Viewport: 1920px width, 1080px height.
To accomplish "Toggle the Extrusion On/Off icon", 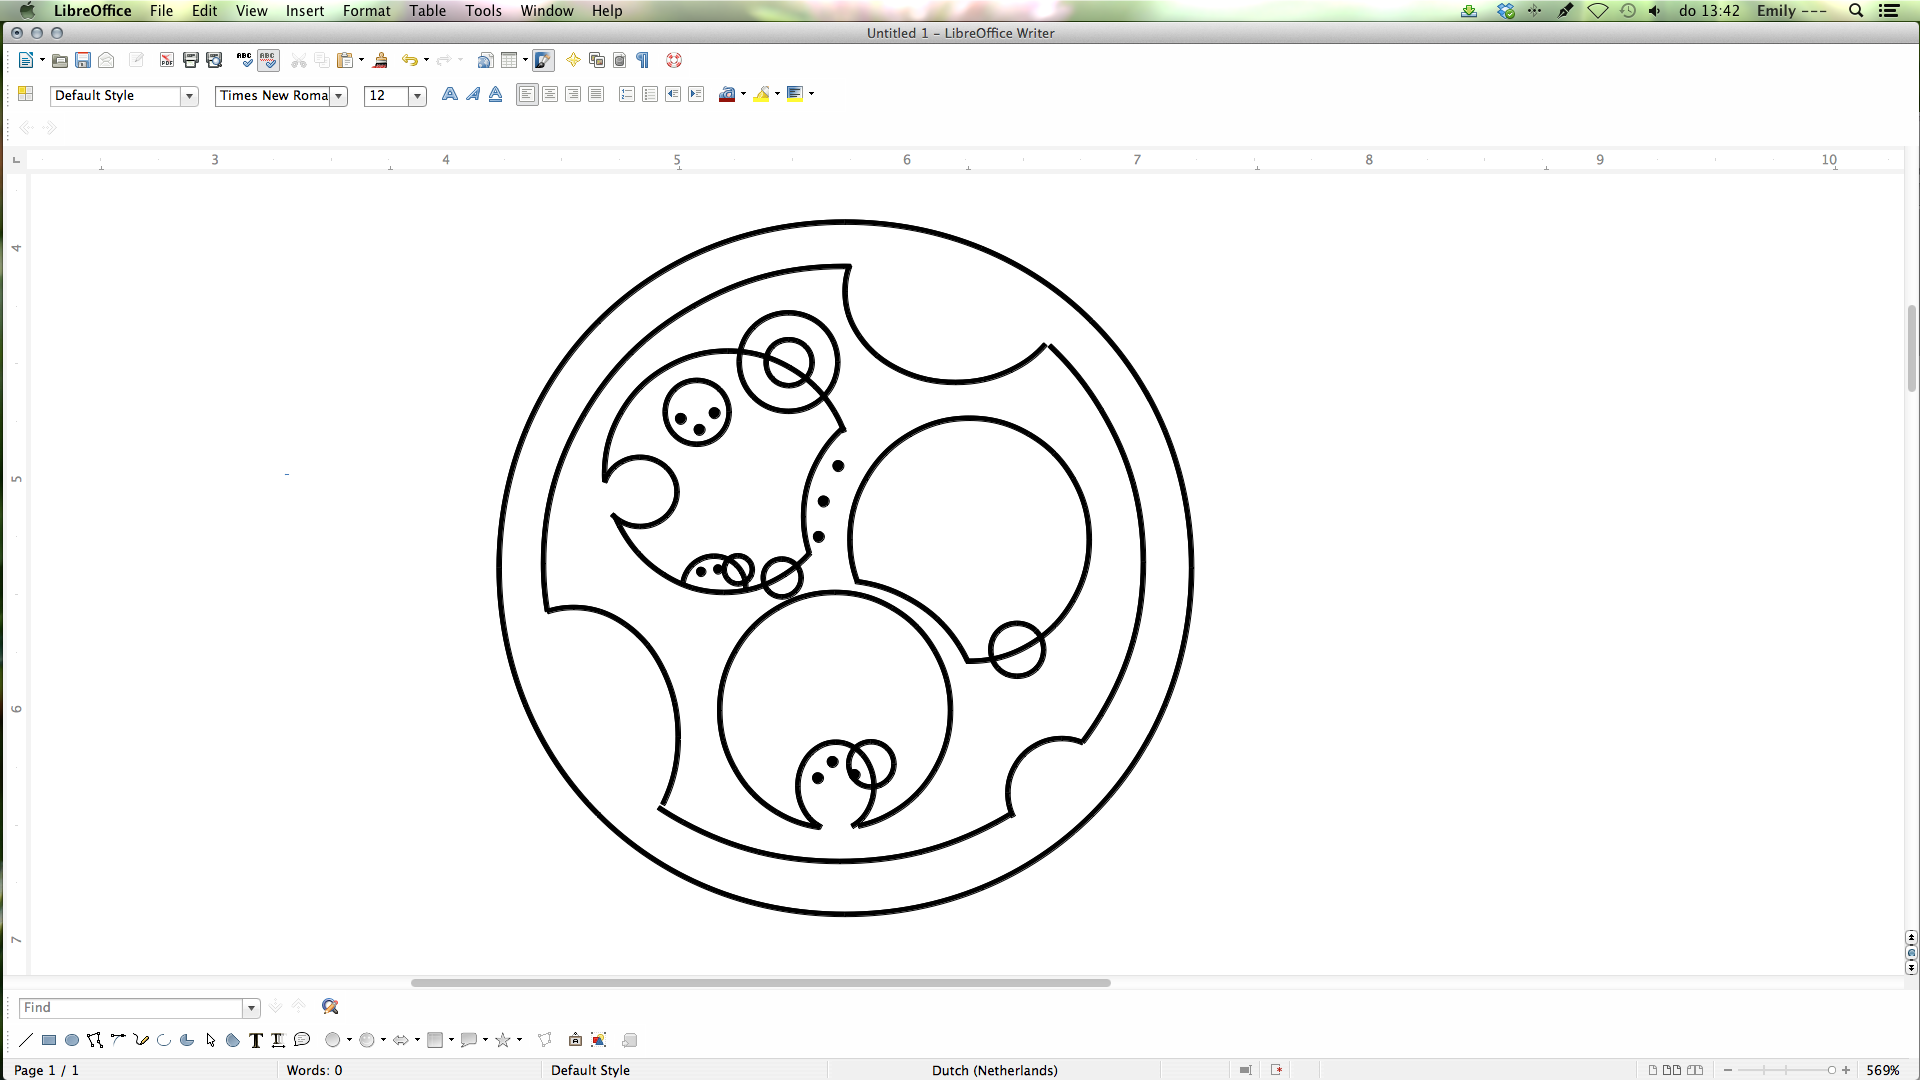I will (629, 1040).
